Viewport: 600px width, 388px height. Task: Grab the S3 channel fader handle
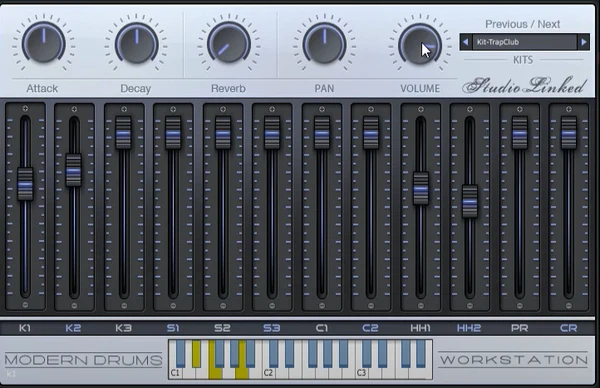tap(272, 133)
